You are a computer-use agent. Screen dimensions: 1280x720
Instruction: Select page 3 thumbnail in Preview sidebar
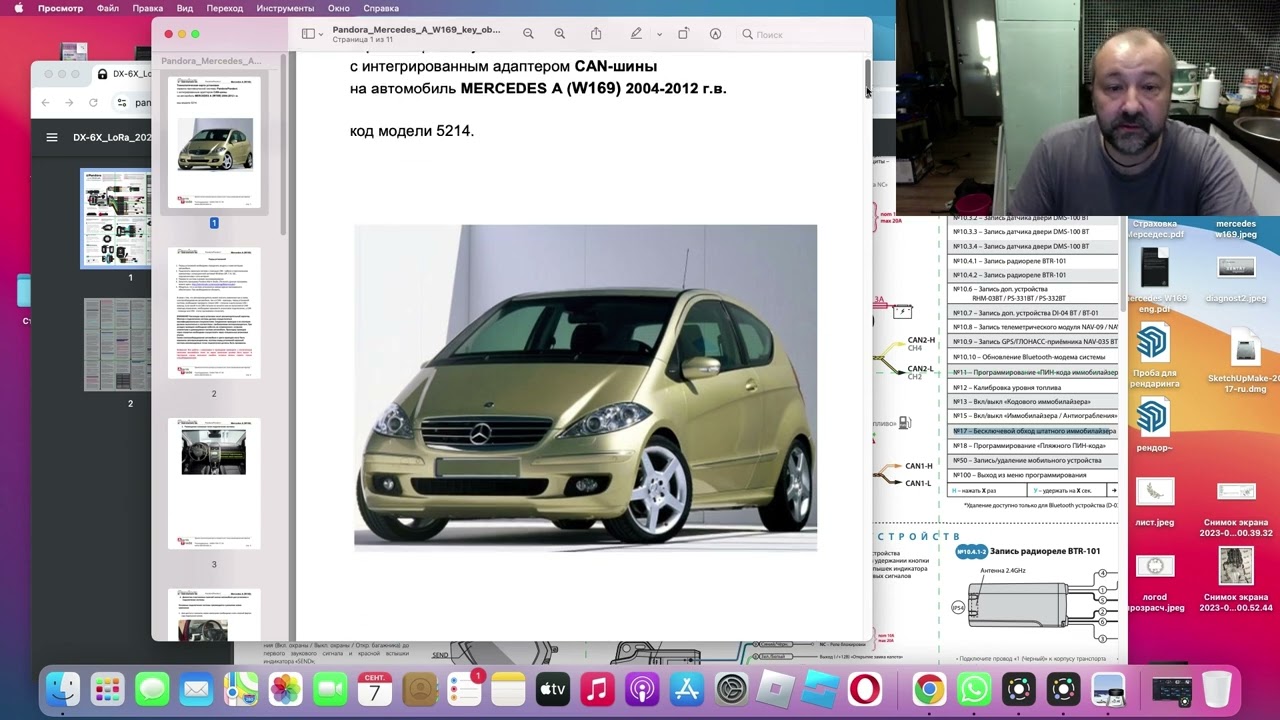click(214, 484)
